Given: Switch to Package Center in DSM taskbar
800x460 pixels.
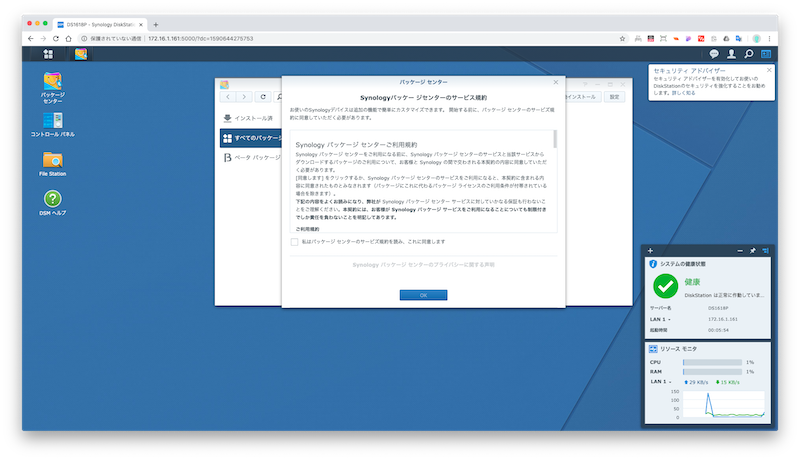Looking at the screenshot, I should 81,54.
